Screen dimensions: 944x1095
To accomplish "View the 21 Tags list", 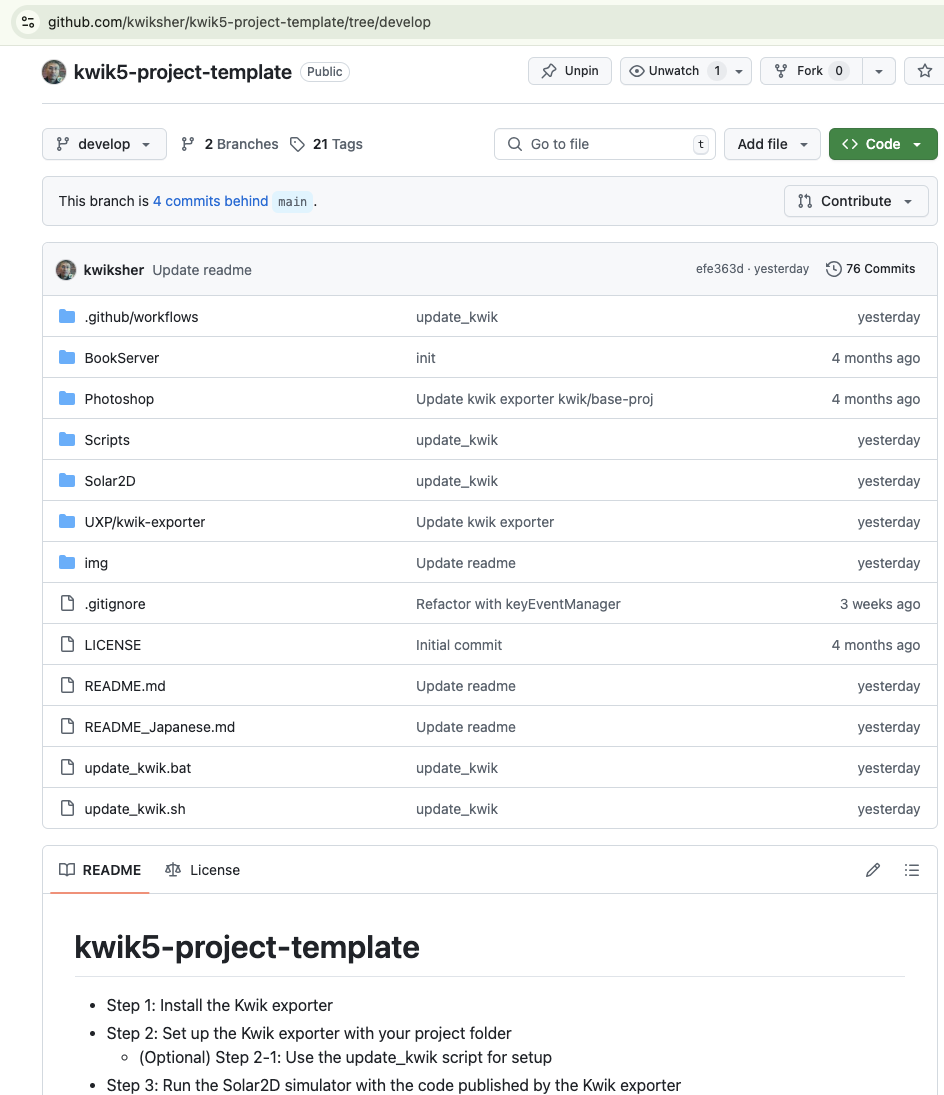I will pos(327,144).
